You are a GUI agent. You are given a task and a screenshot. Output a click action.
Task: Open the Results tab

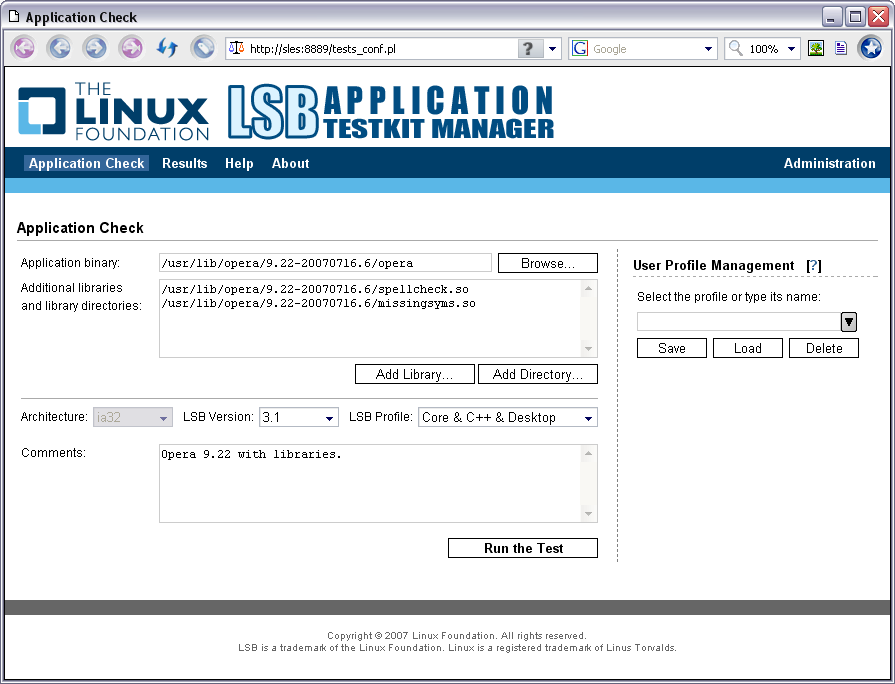(184, 163)
